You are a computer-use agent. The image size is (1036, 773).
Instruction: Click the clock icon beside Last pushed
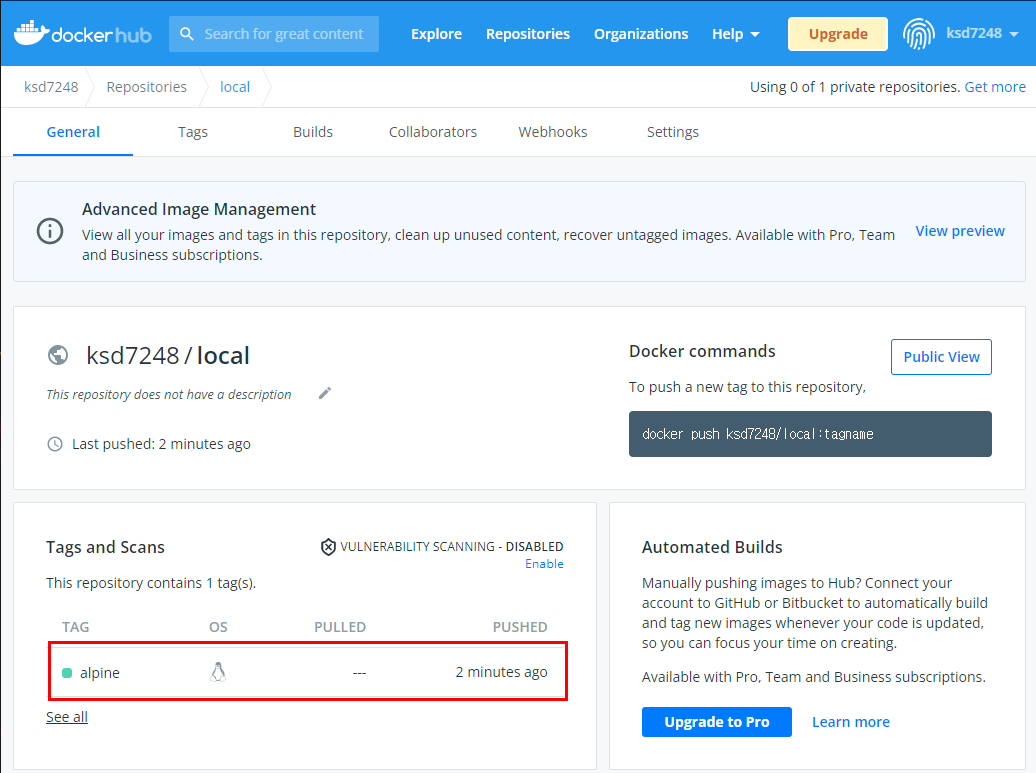(55, 444)
